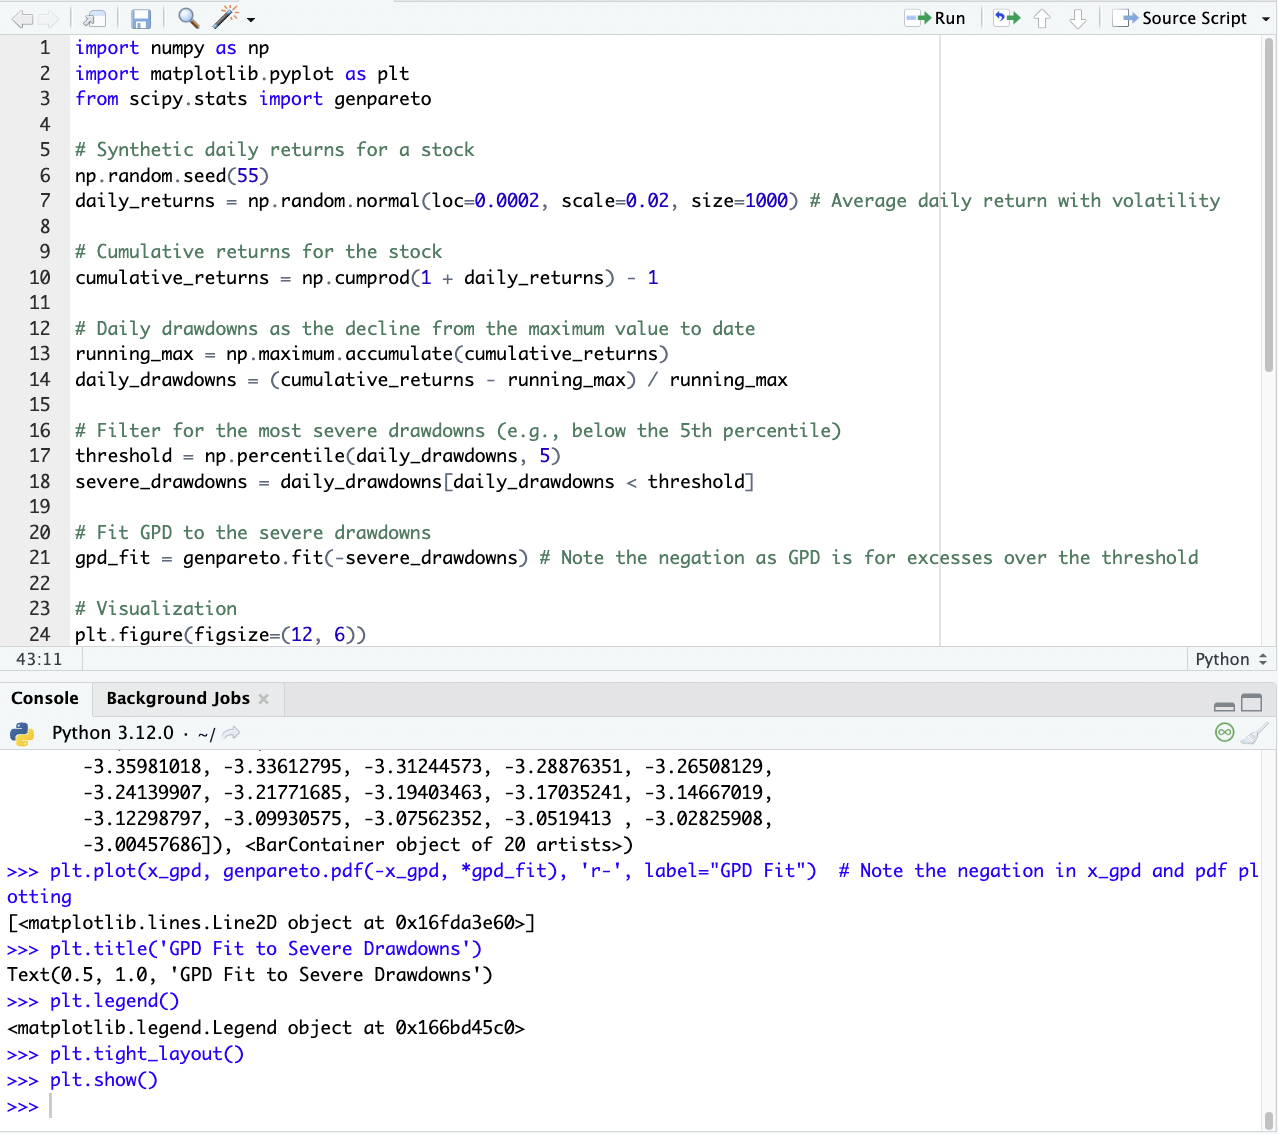Click the forward navigation arrow
The width and height of the screenshot is (1278, 1134).
coord(48,19)
